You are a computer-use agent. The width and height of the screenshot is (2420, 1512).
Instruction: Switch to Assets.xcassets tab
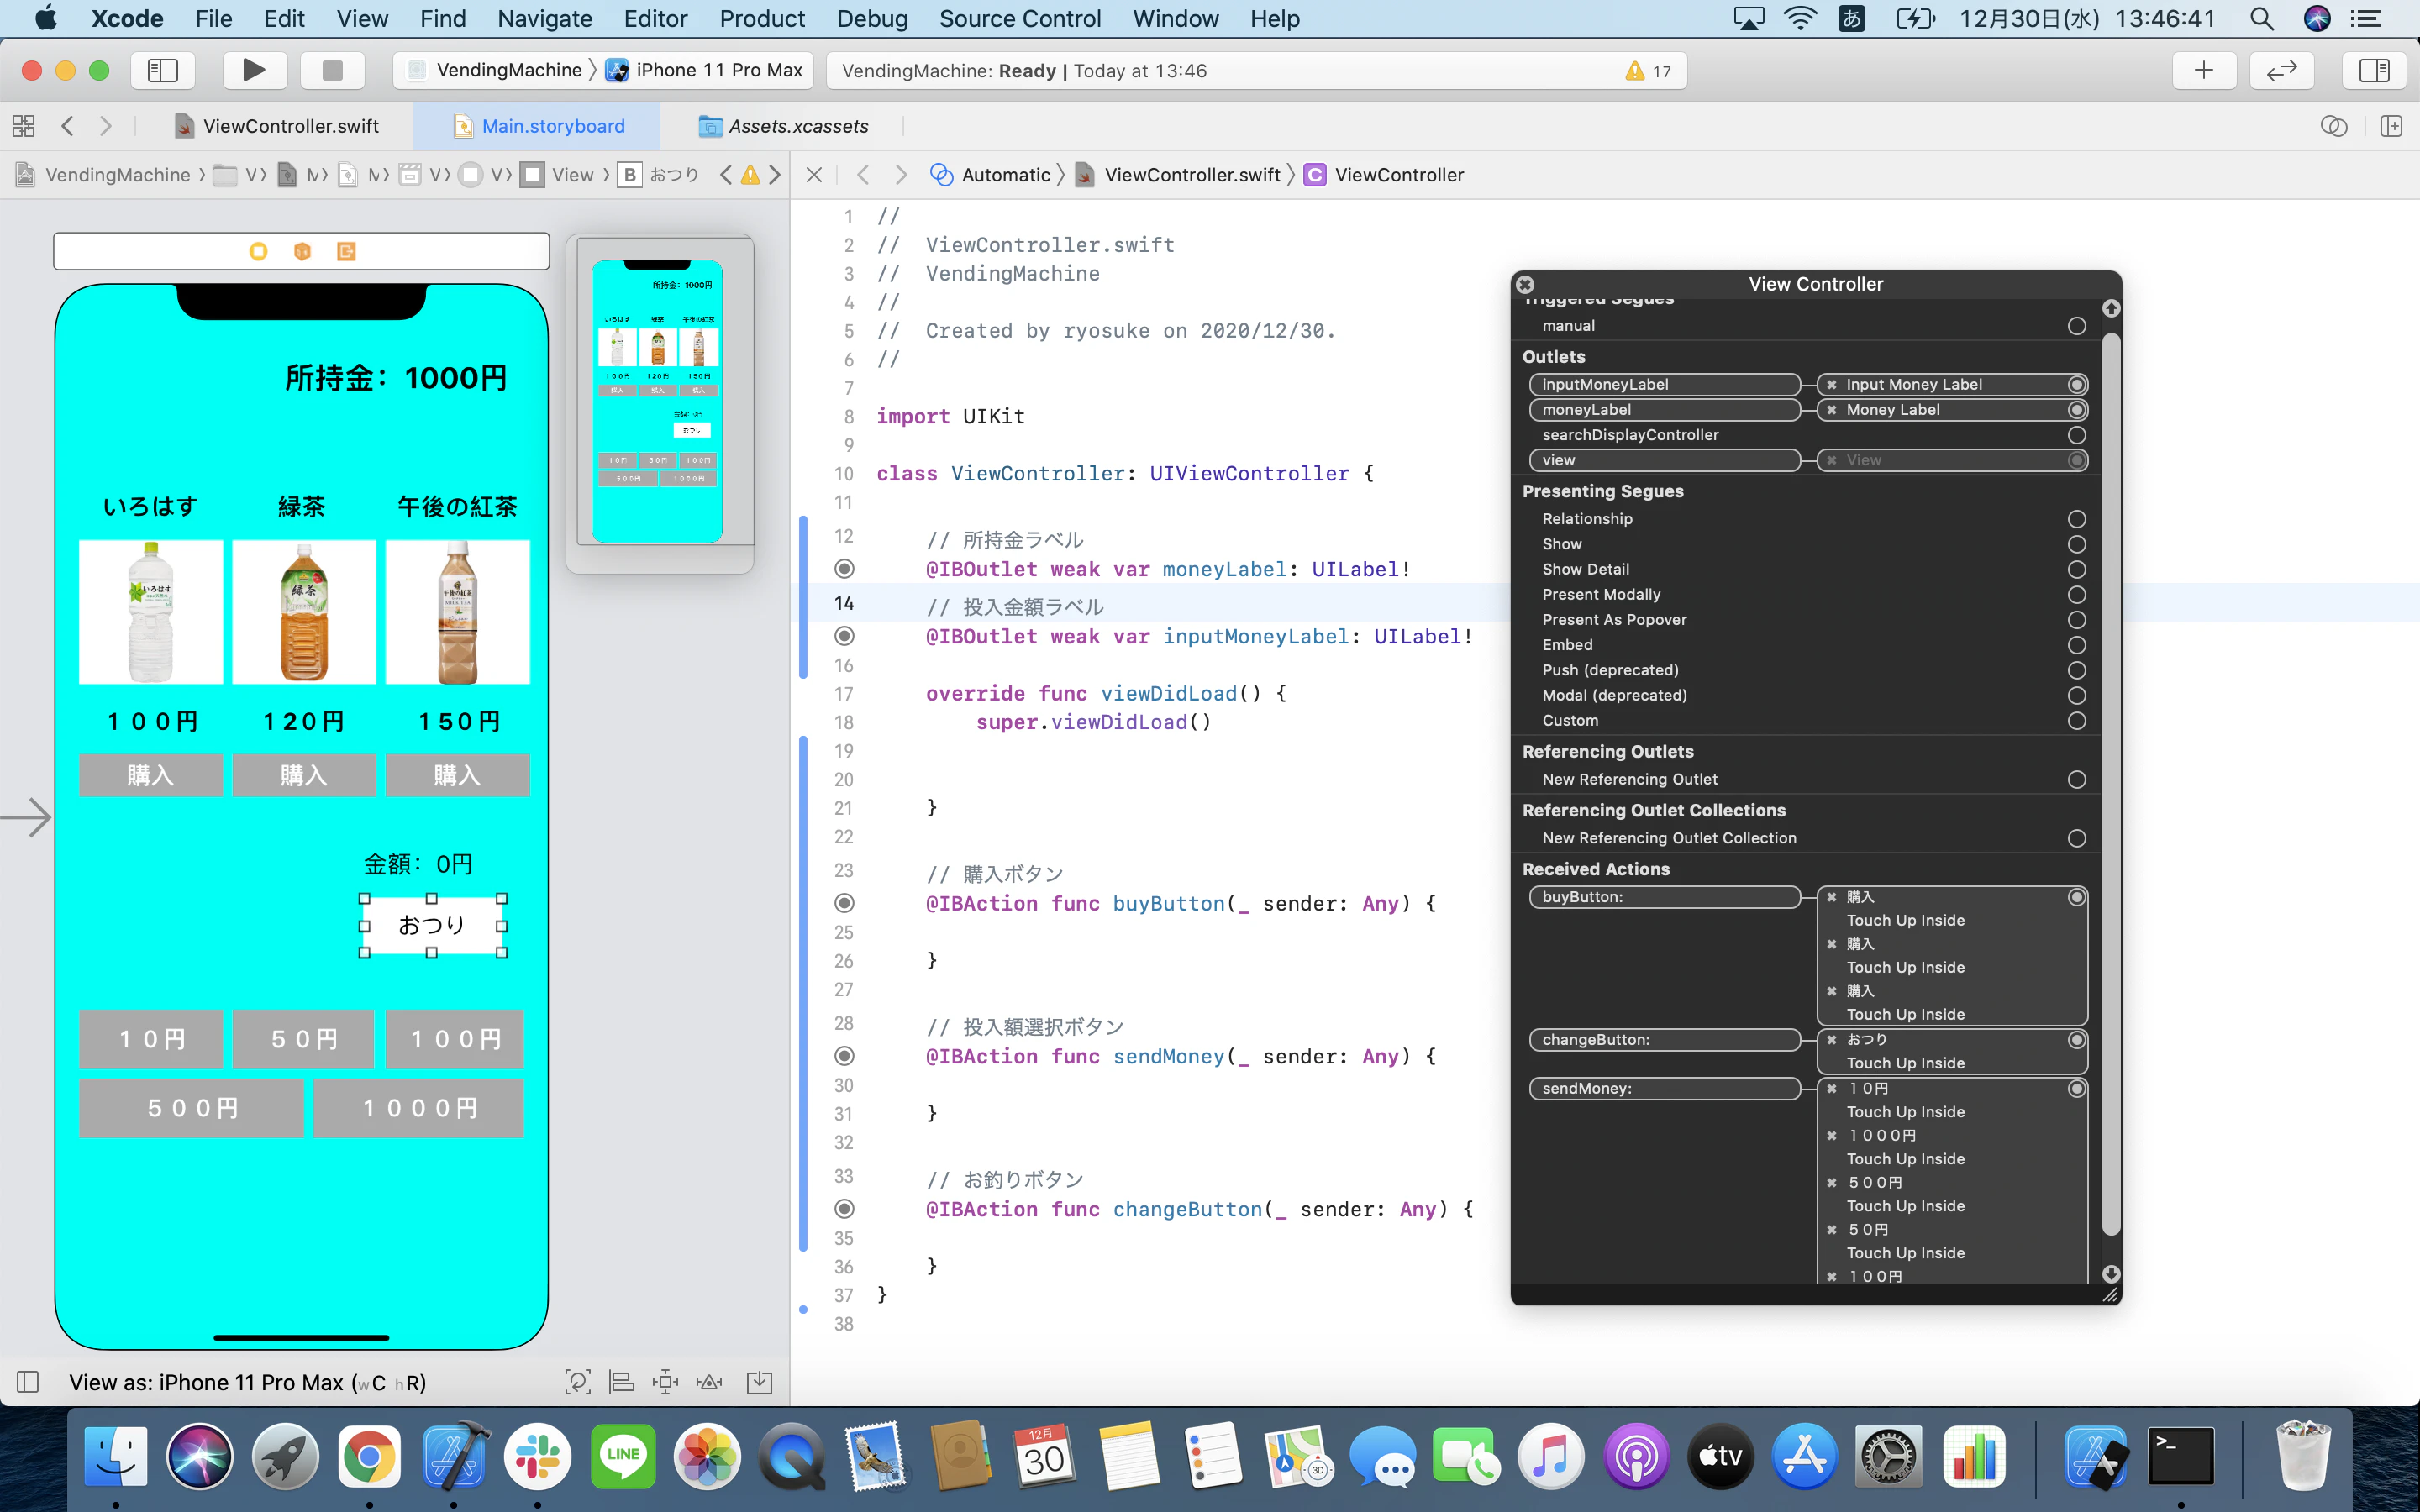[784, 126]
